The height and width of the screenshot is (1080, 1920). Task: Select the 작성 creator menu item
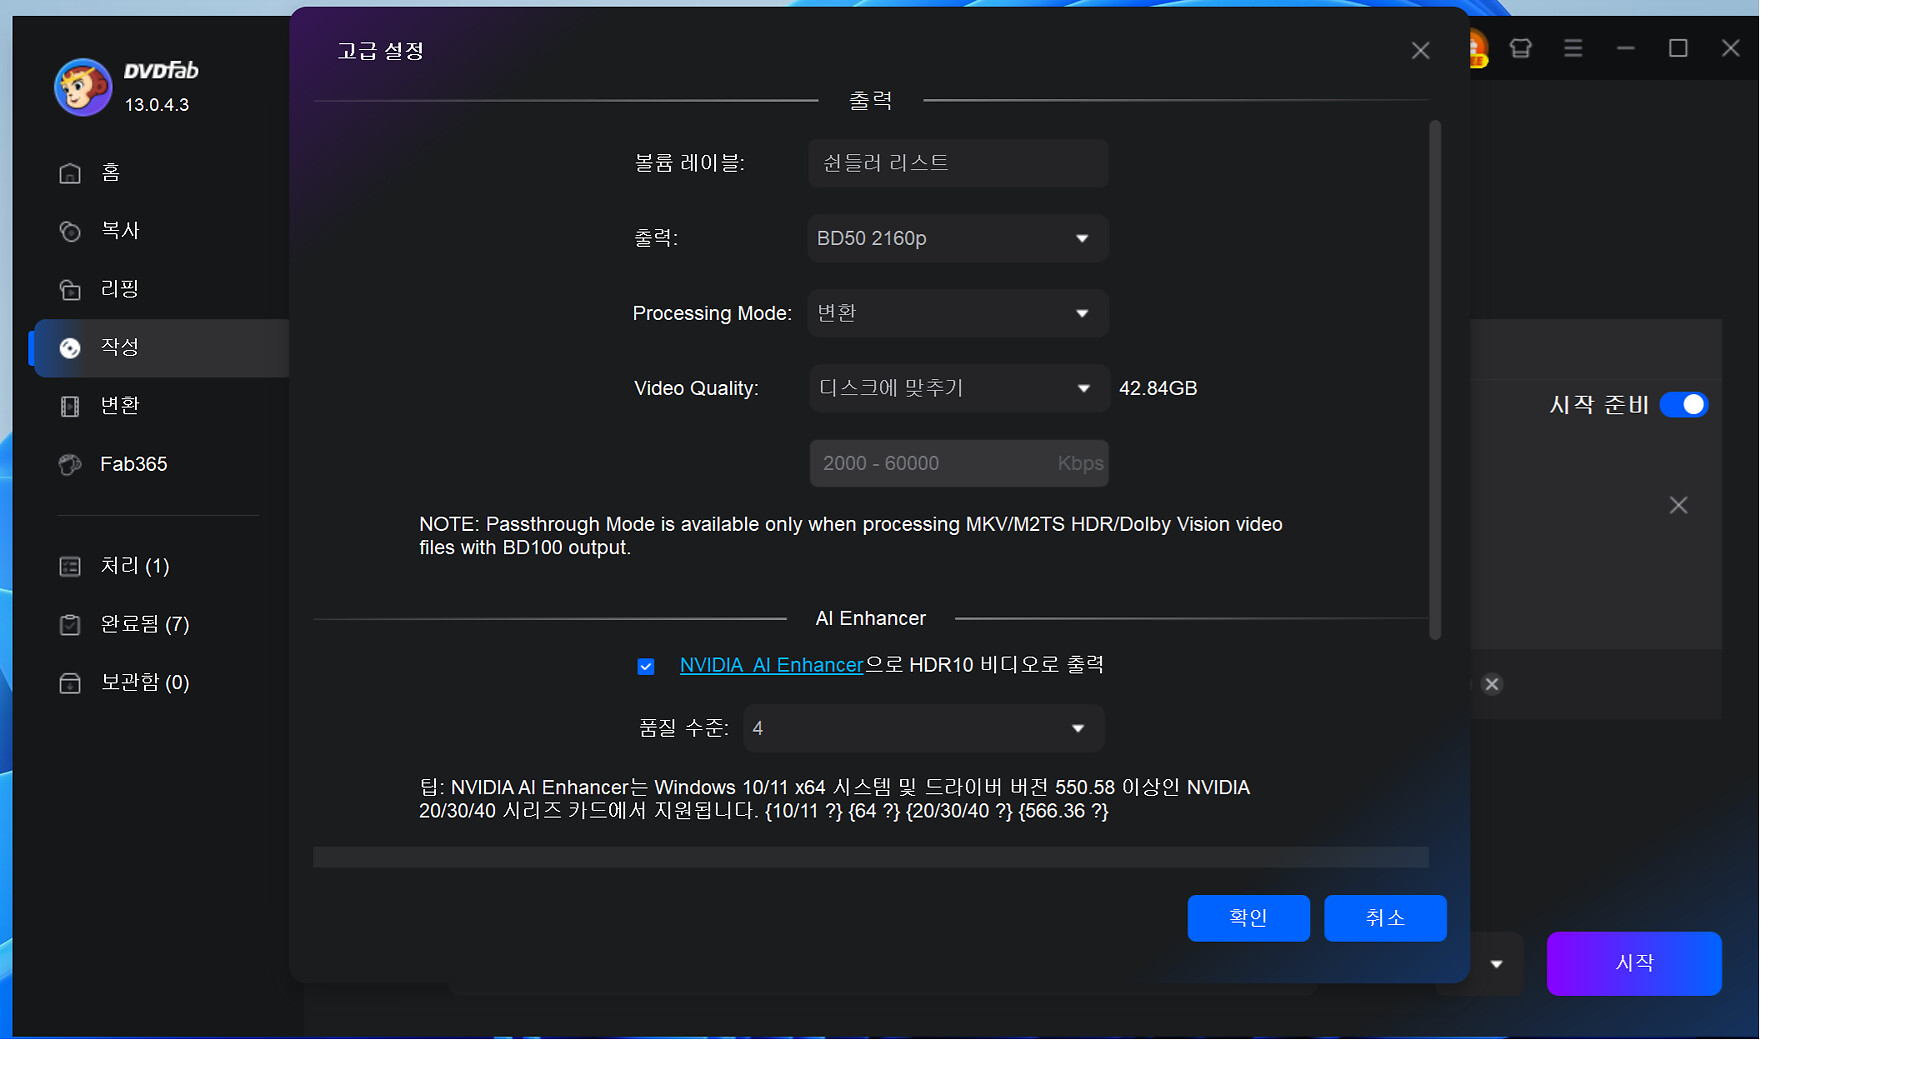coord(120,348)
